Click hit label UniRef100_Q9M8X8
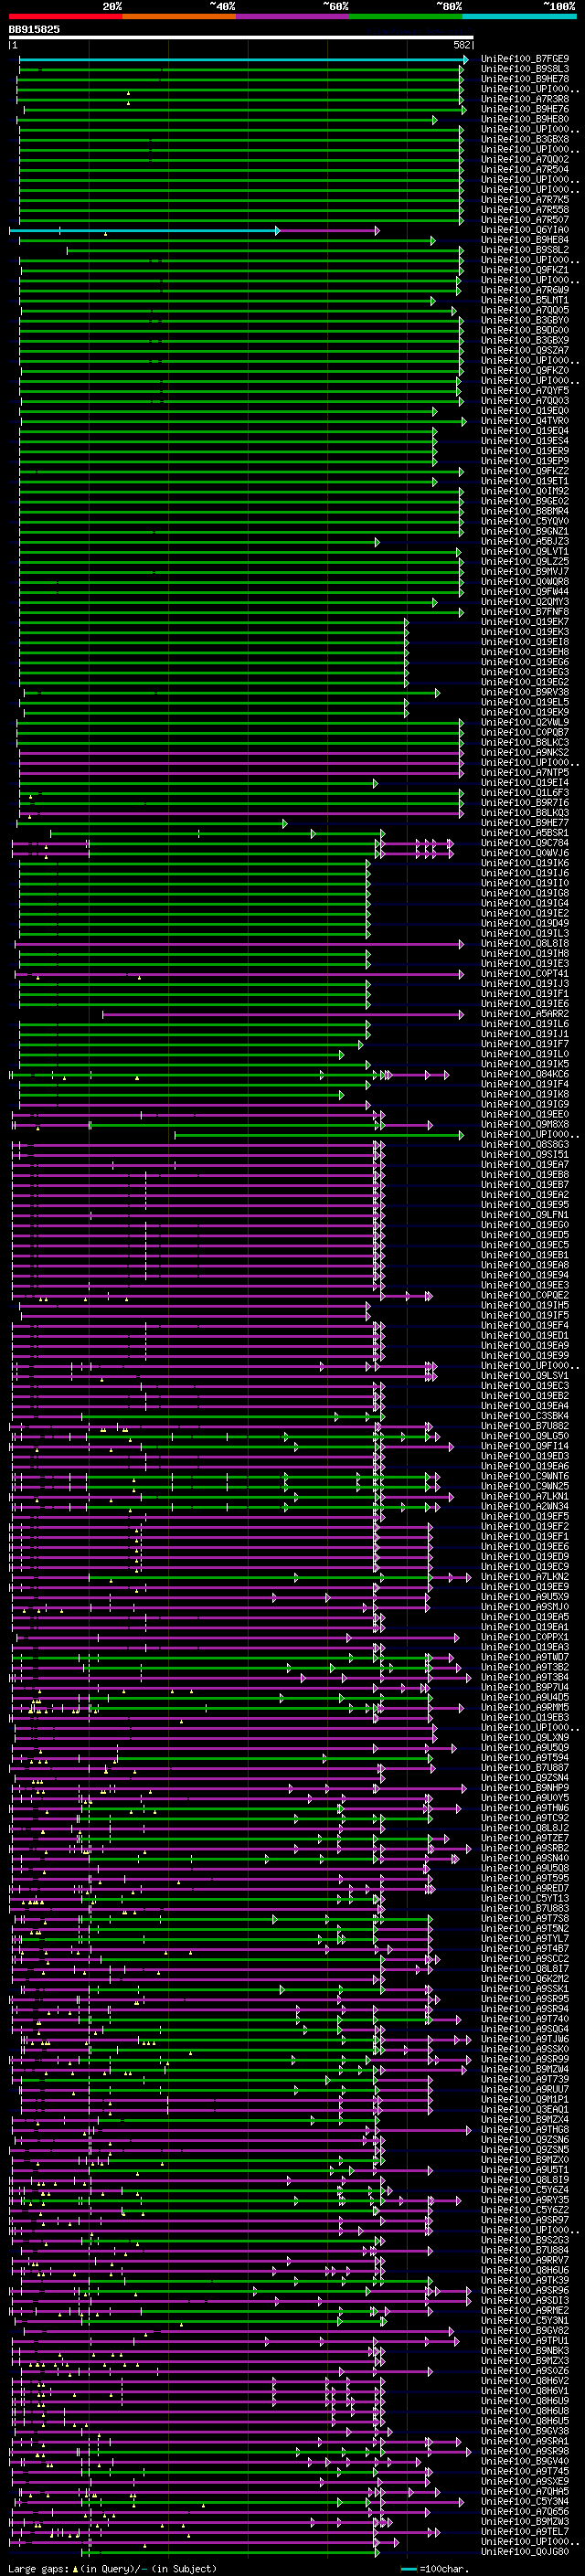585x2576 pixels. point(525,1124)
